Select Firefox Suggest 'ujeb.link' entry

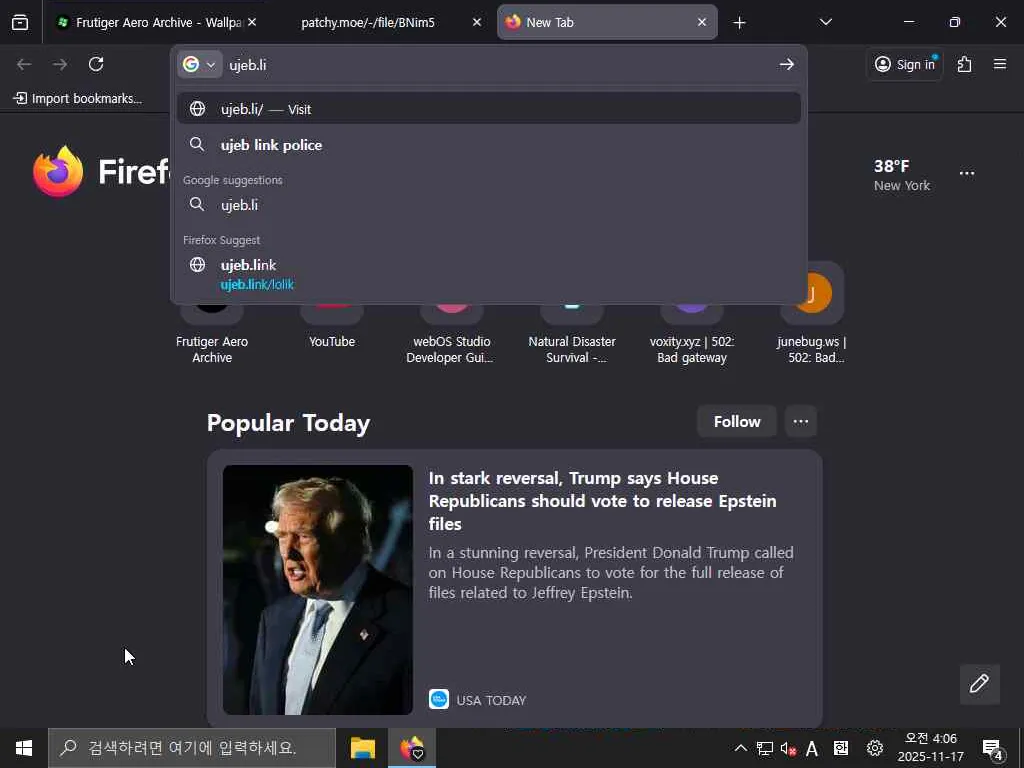pos(488,274)
